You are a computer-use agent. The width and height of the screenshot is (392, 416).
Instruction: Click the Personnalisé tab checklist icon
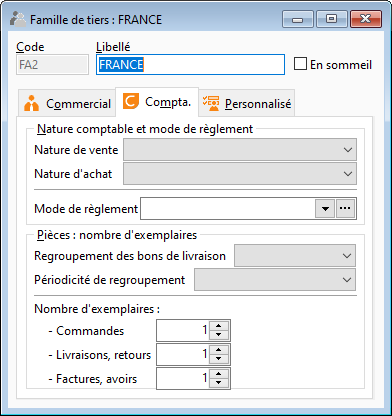(211, 103)
